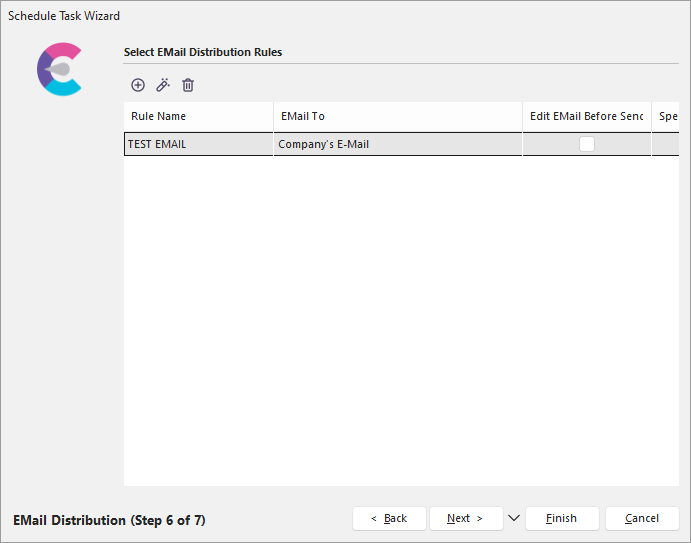Click the Select EMail Distribution Rules heading
The height and width of the screenshot is (543, 691).
point(203,52)
